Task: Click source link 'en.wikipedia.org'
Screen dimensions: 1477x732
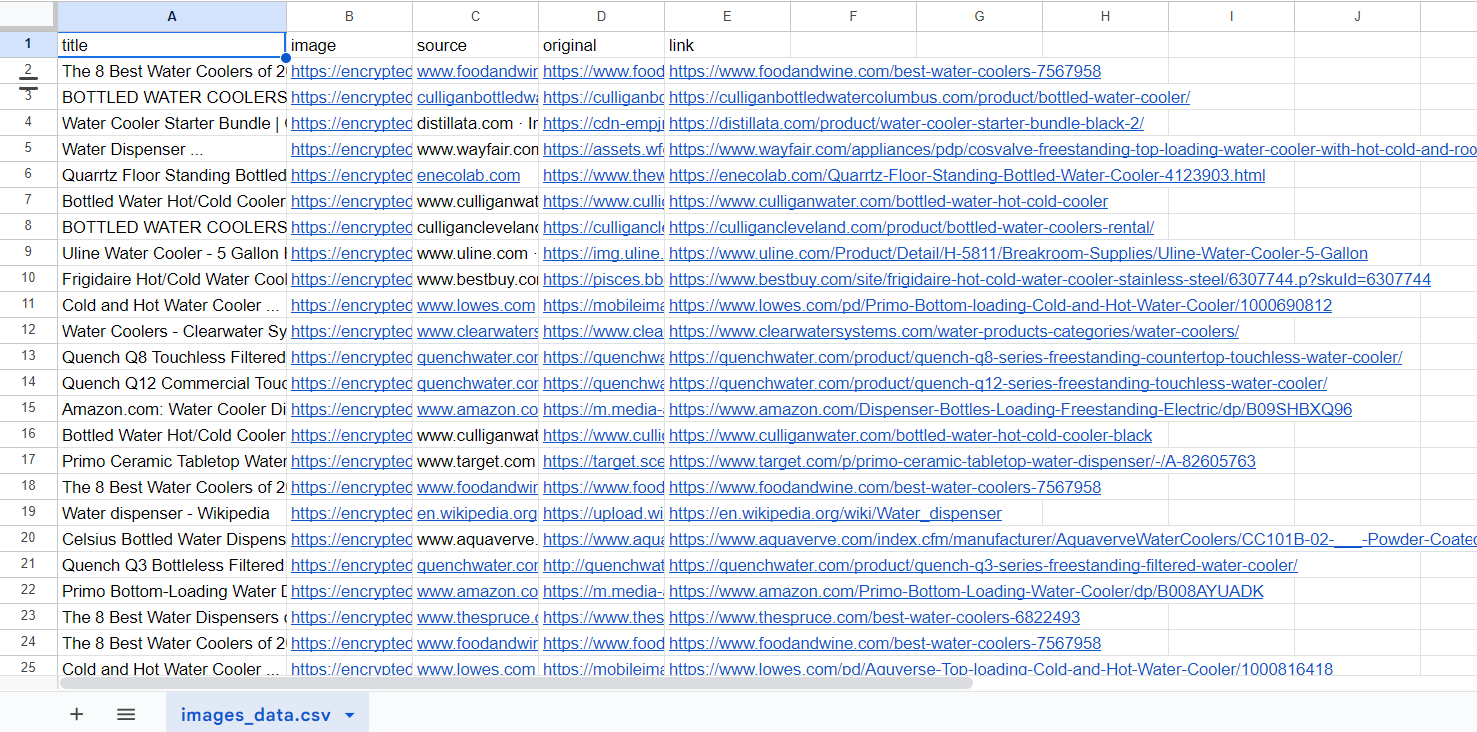Action: coord(477,513)
